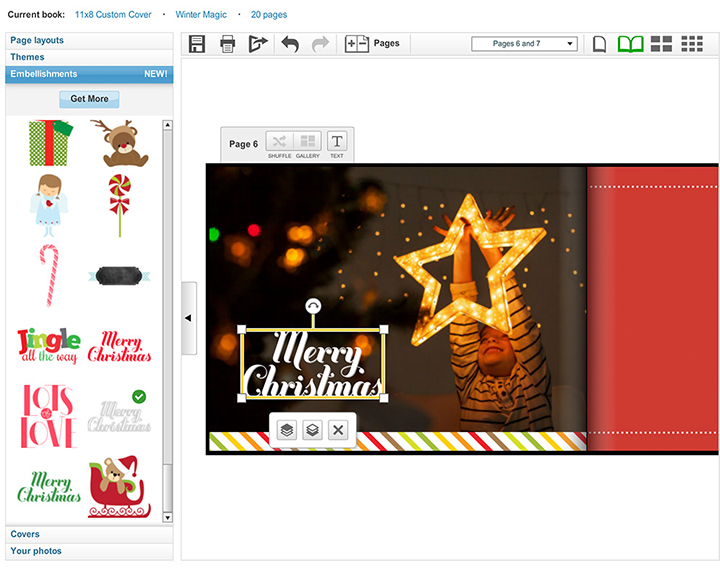Screen dimensions: 720x576
Task: Select the Lots of Love embellishment
Action: [x=48, y=416]
